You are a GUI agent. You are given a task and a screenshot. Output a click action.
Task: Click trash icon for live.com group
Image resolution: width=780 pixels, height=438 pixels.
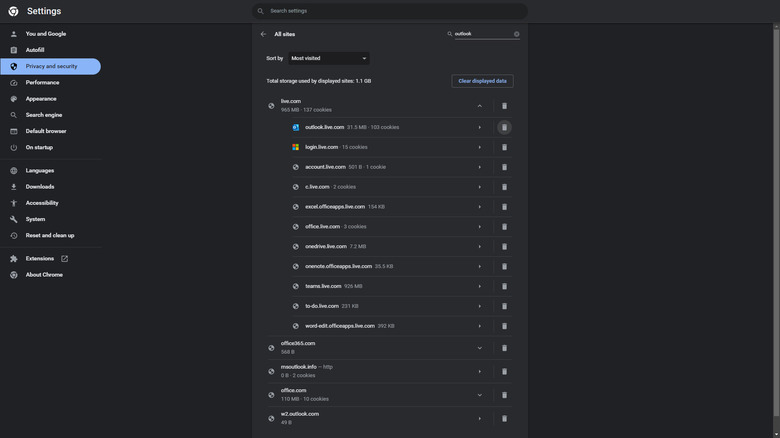click(x=504, y=106)
